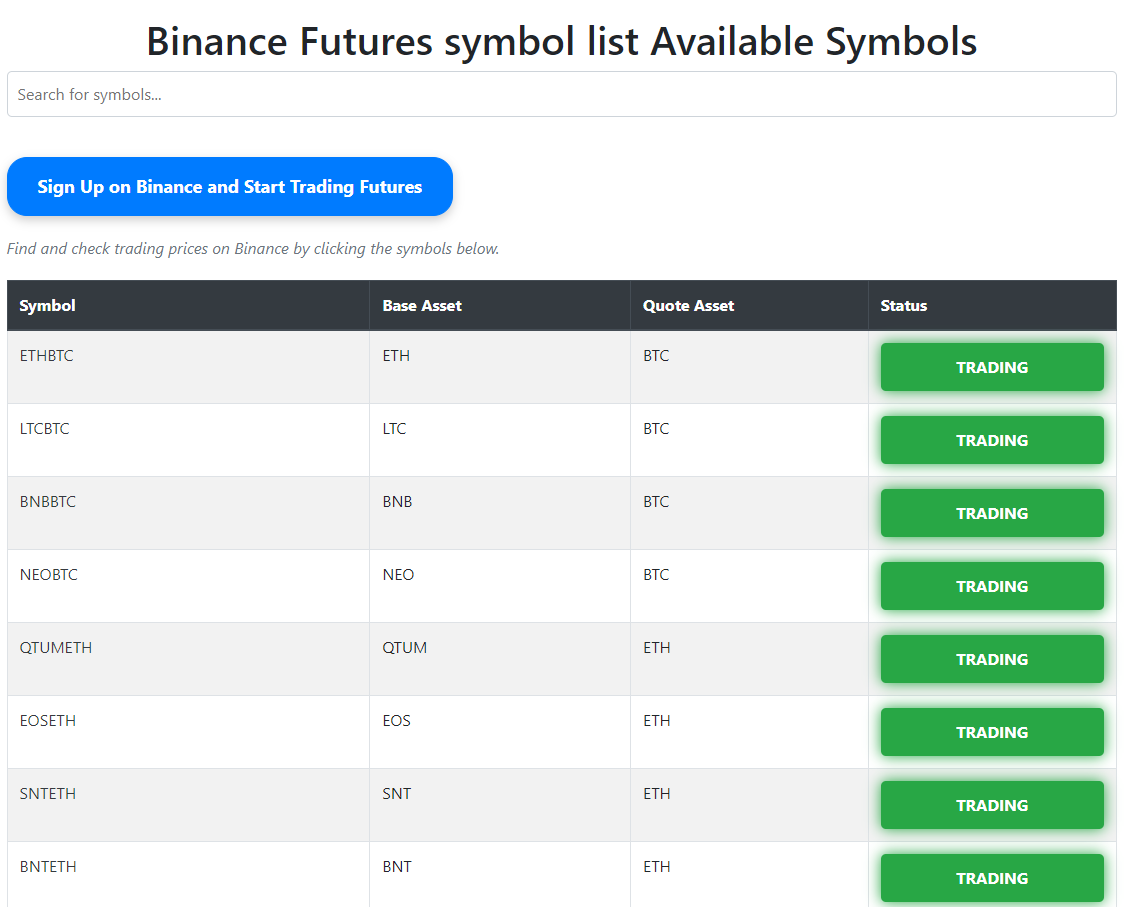The height and width of the screenshot is (907, 1127).
Task: Open the SNTETH symbol
Action: [x=47, y=793]
